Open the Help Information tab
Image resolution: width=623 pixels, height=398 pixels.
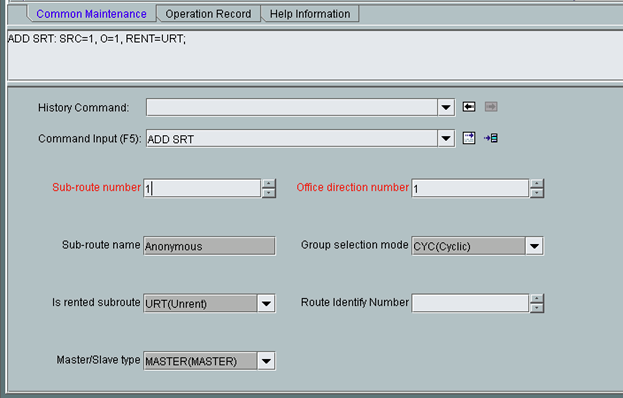(x=310, y=14)
